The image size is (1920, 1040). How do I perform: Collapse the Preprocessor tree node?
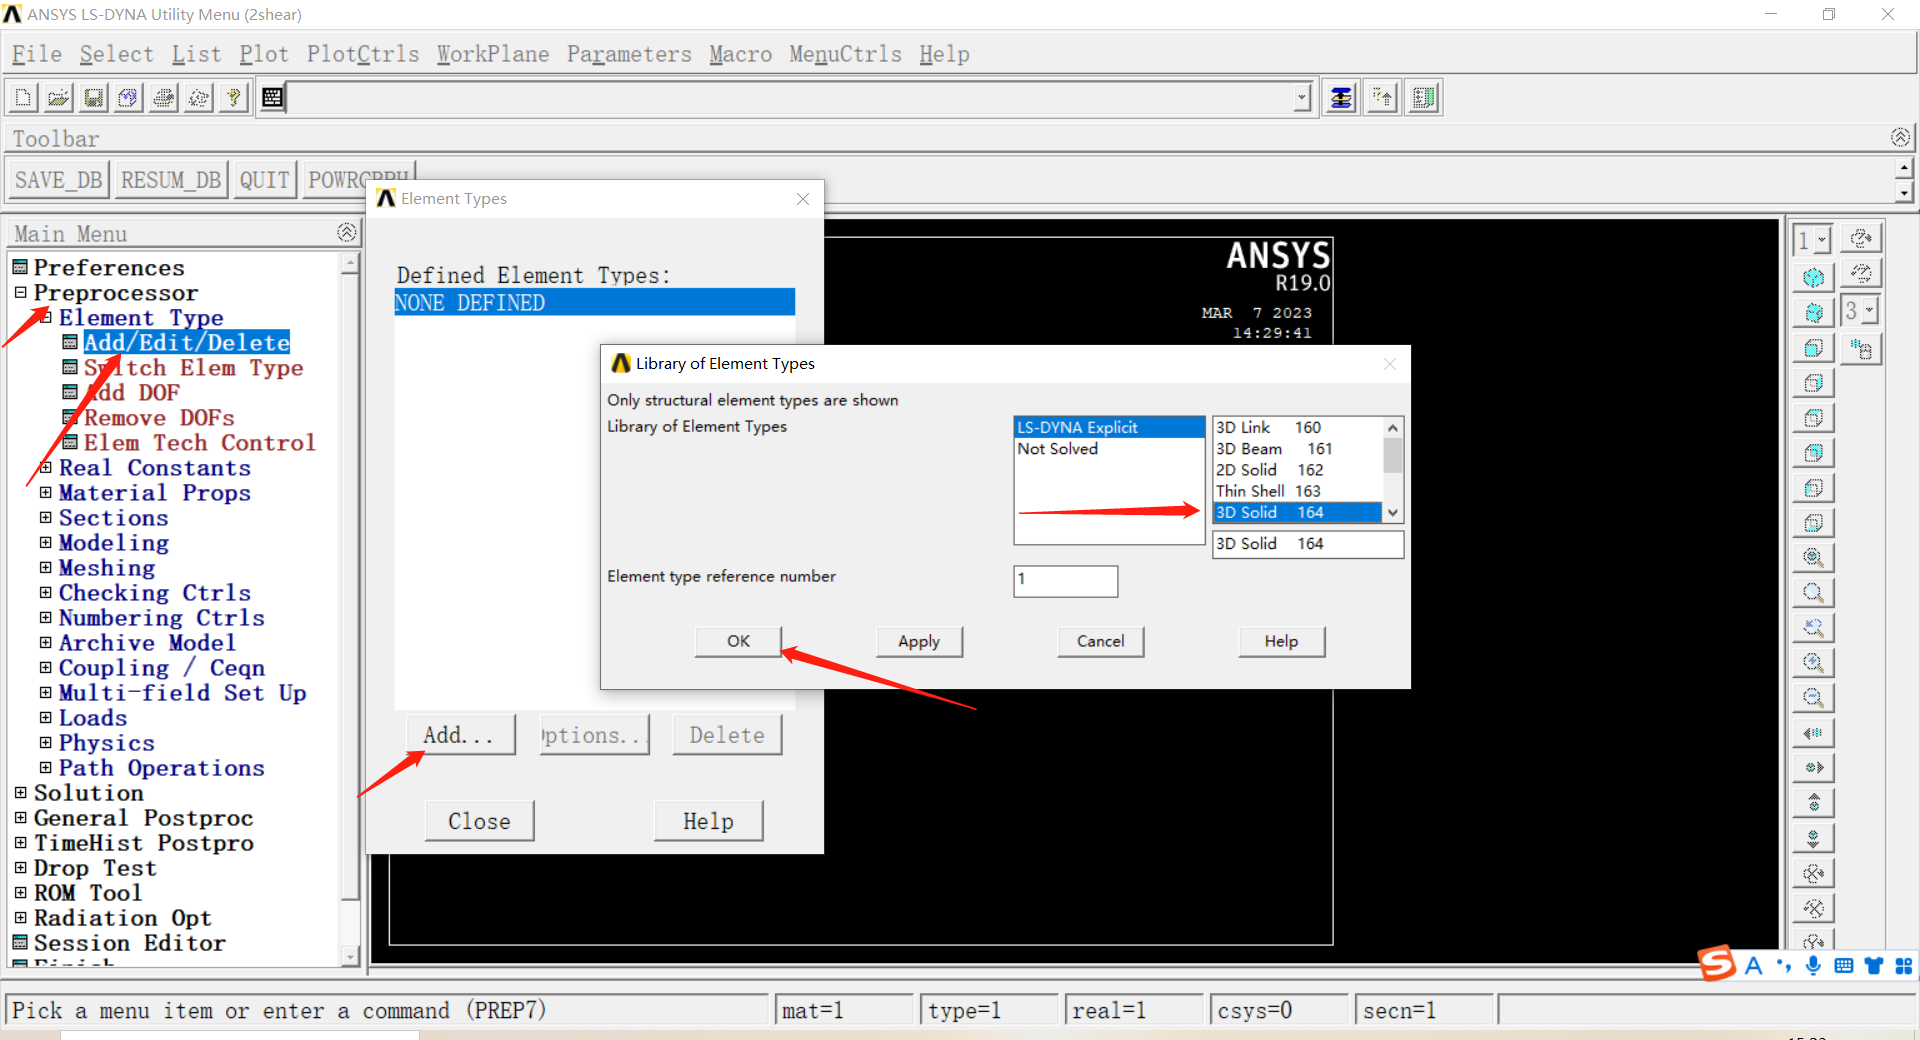pyautogui.click(x=20, y=292)
